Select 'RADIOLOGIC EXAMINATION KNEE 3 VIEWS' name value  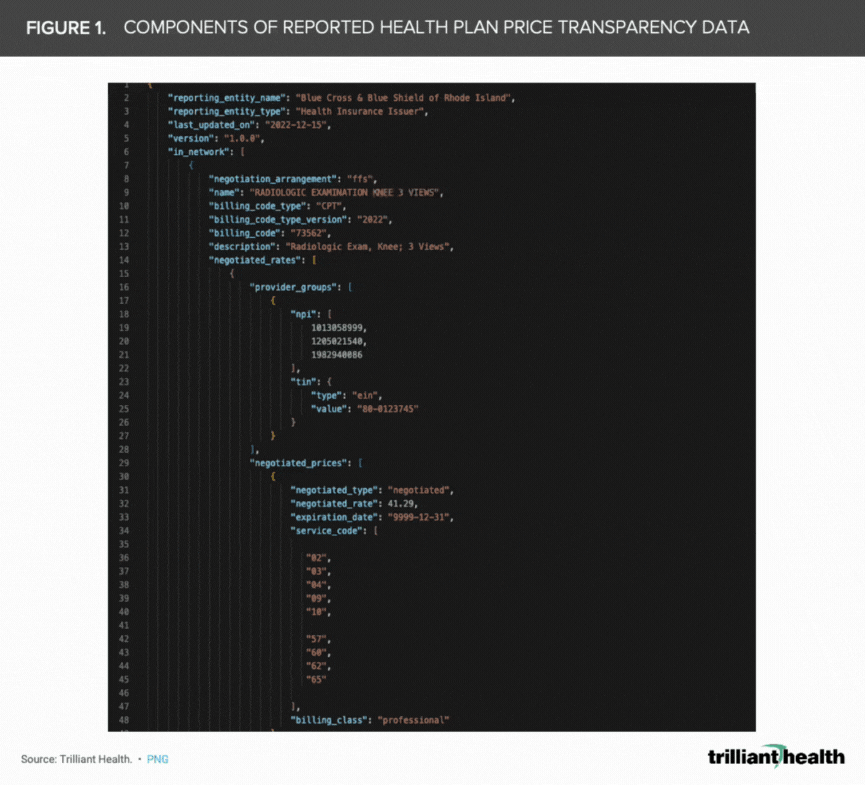[x=344, y=193]
